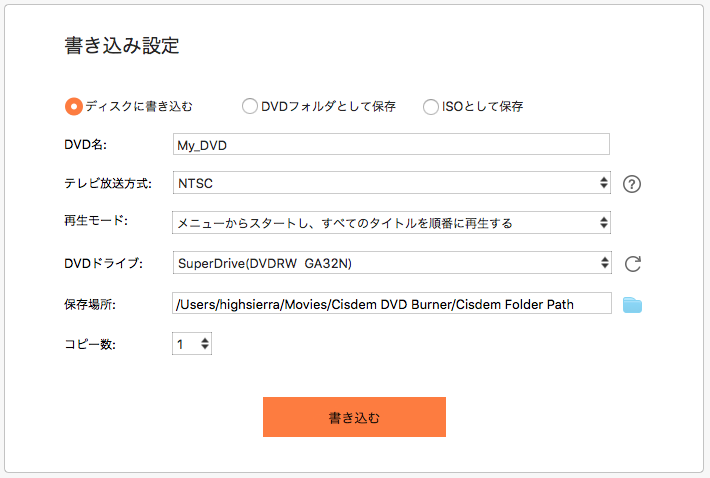Increase the コピー数 using up arrow
This screenshot has height=478, width=710.
(205, 340)
